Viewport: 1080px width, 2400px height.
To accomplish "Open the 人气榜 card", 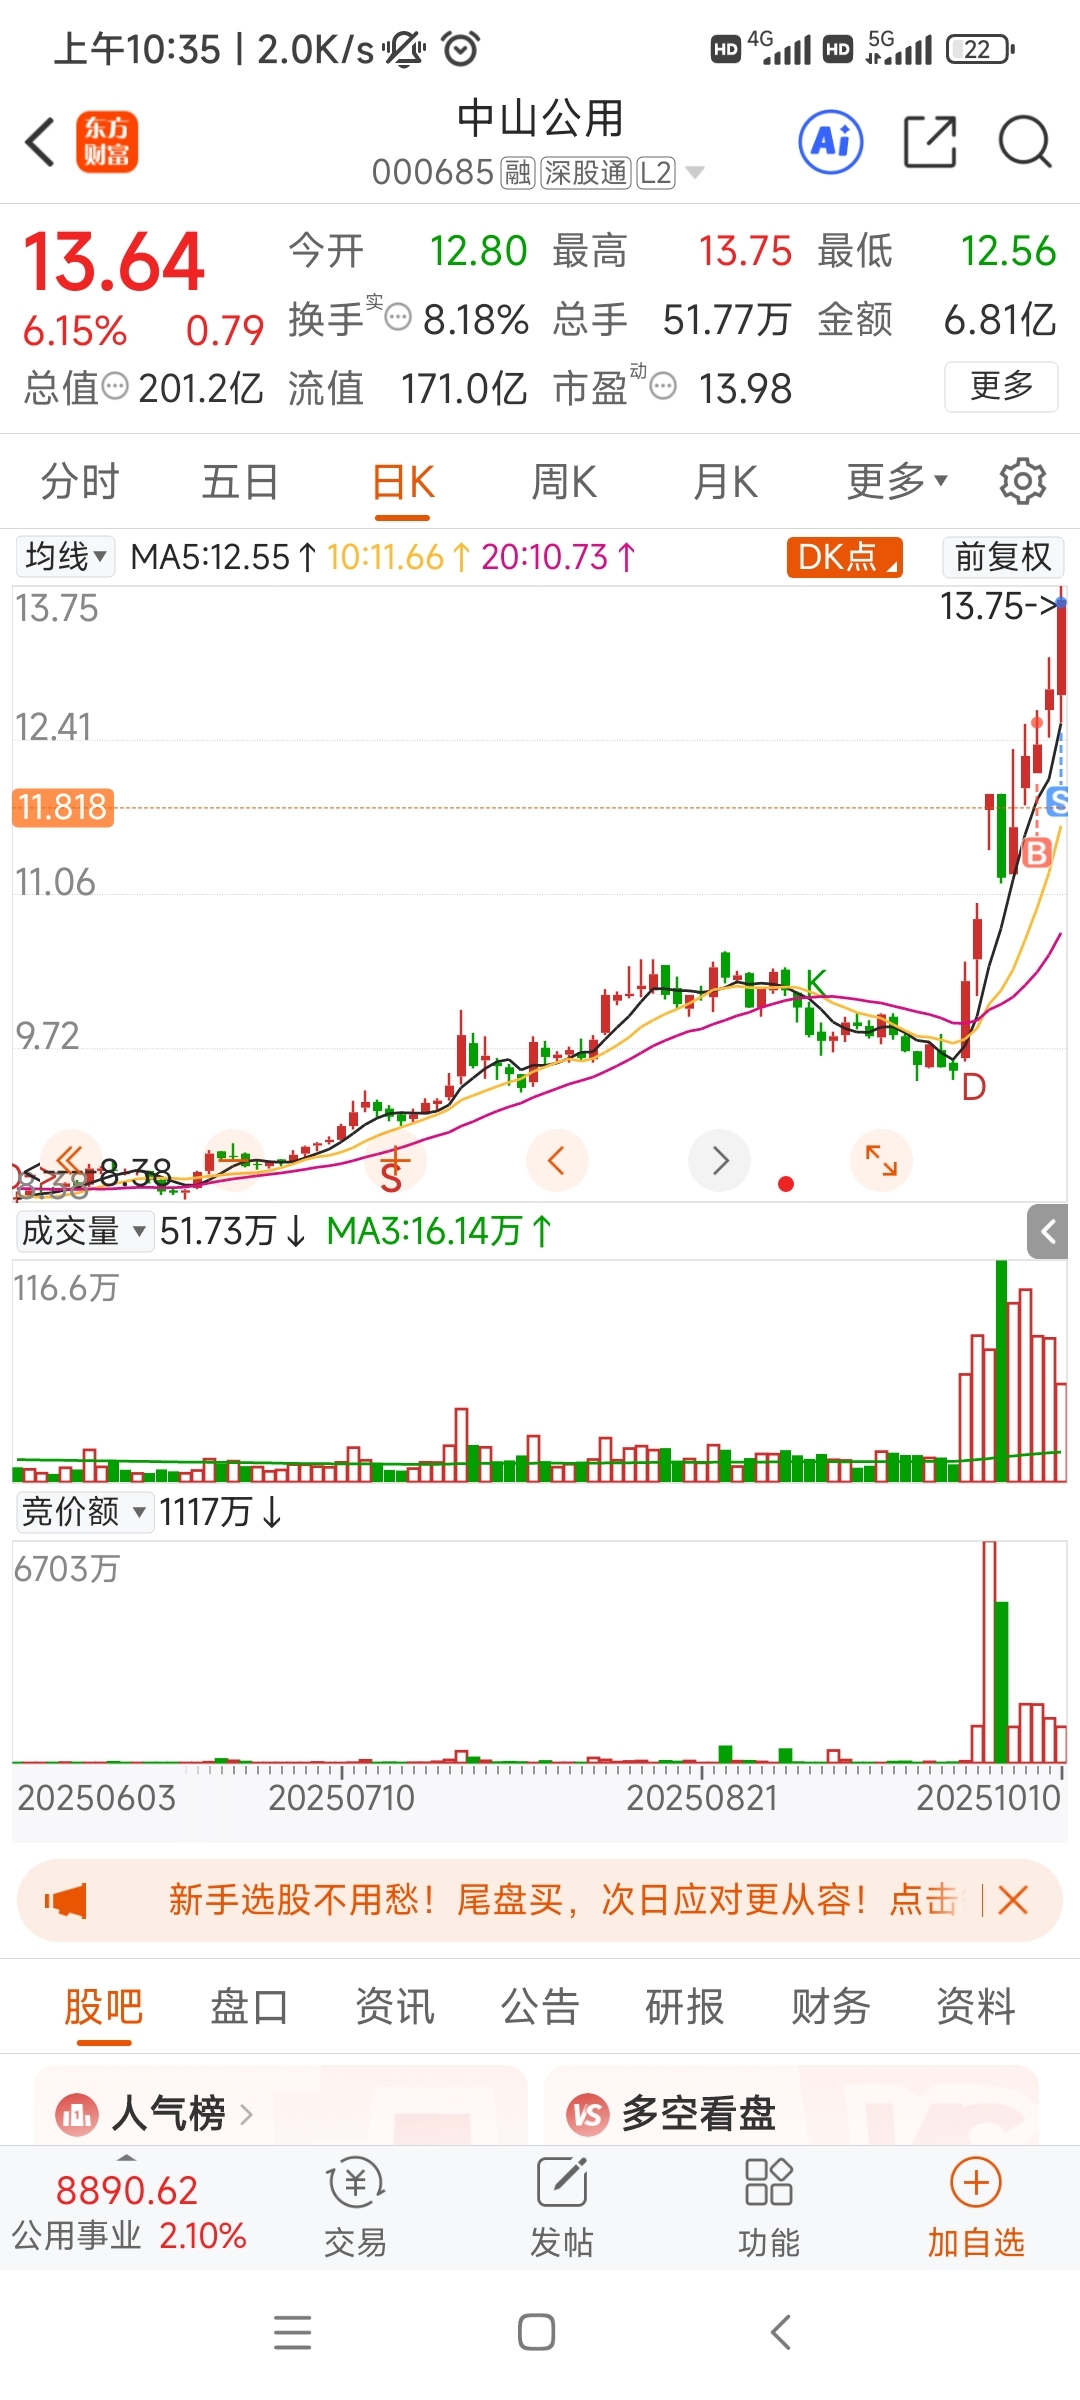I will (280, 2105).
